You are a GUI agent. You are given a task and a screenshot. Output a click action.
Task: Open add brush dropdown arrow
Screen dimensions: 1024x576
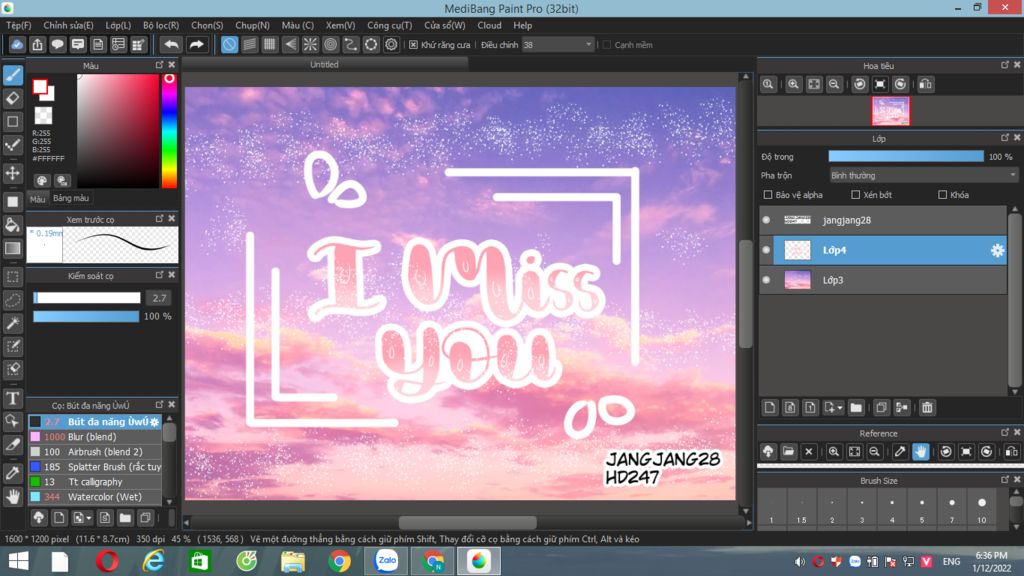pyautogui.click(x=89, y=519)
